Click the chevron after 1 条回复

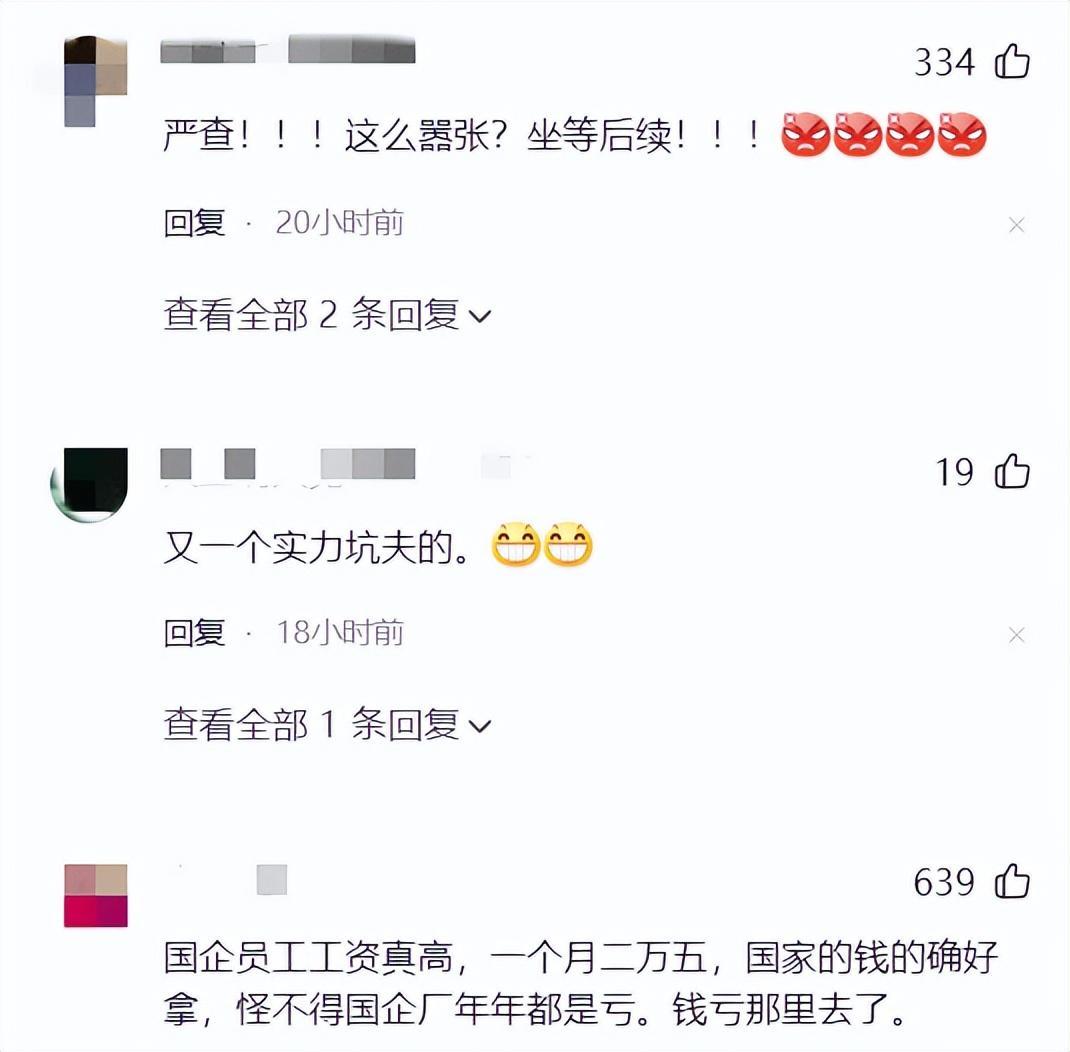(x=480, y=727)
